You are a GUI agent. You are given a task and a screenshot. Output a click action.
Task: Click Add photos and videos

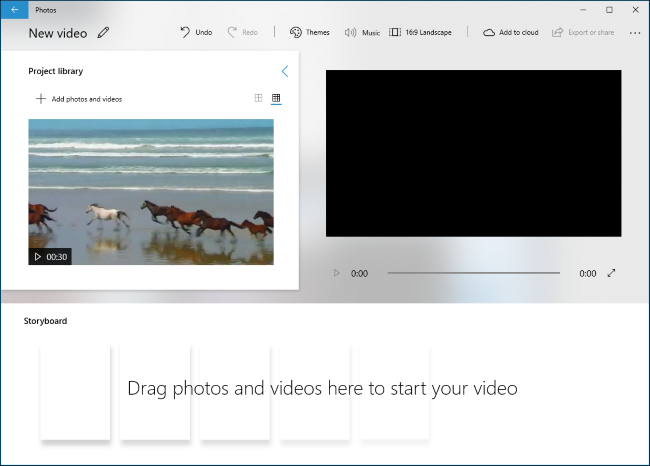(x=79, y=99)
